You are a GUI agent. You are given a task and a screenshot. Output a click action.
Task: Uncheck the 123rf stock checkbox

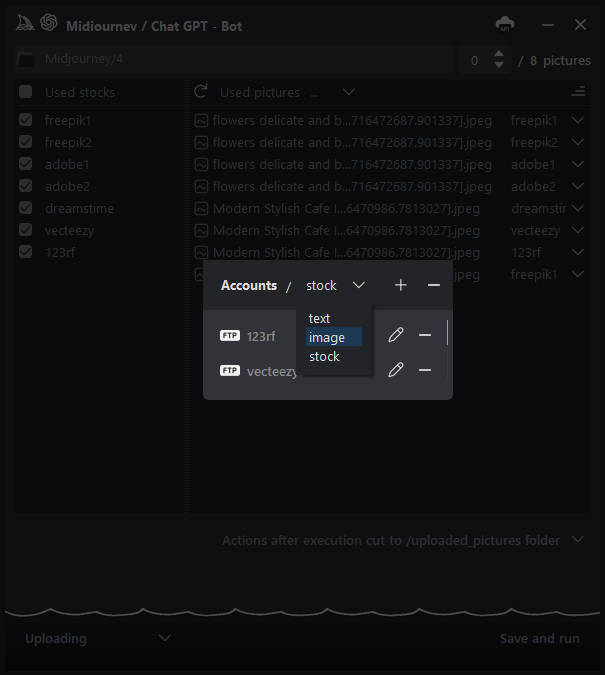[25, 251]
